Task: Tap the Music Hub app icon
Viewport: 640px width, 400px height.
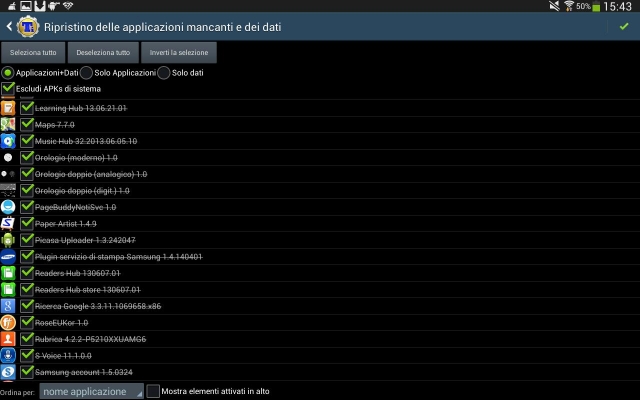Action: [8, 141]
